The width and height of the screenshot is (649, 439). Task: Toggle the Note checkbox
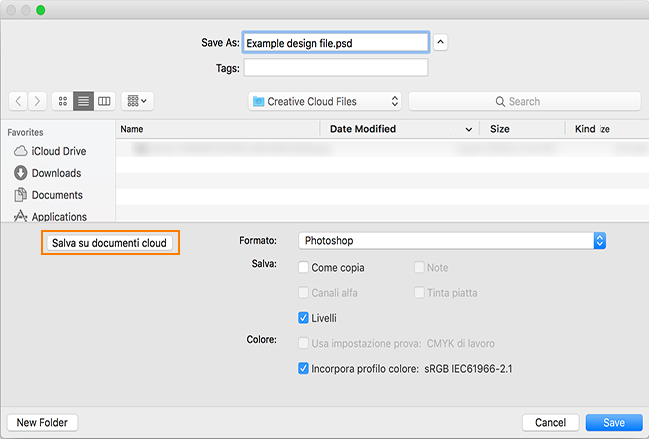click(419, 268)
